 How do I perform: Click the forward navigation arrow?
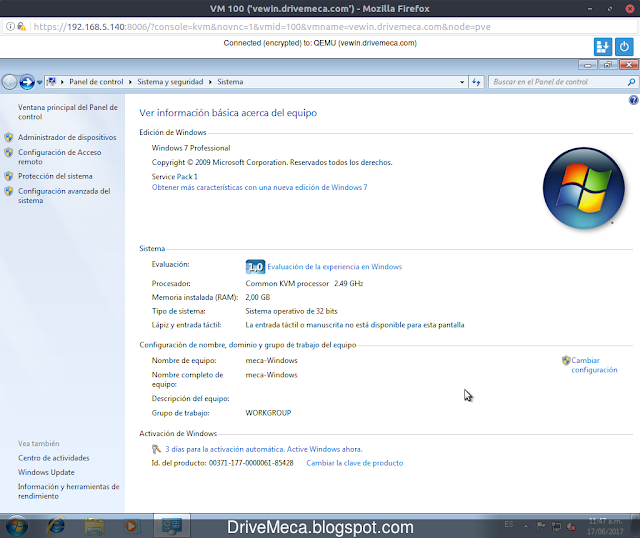[x=27, y=82]
